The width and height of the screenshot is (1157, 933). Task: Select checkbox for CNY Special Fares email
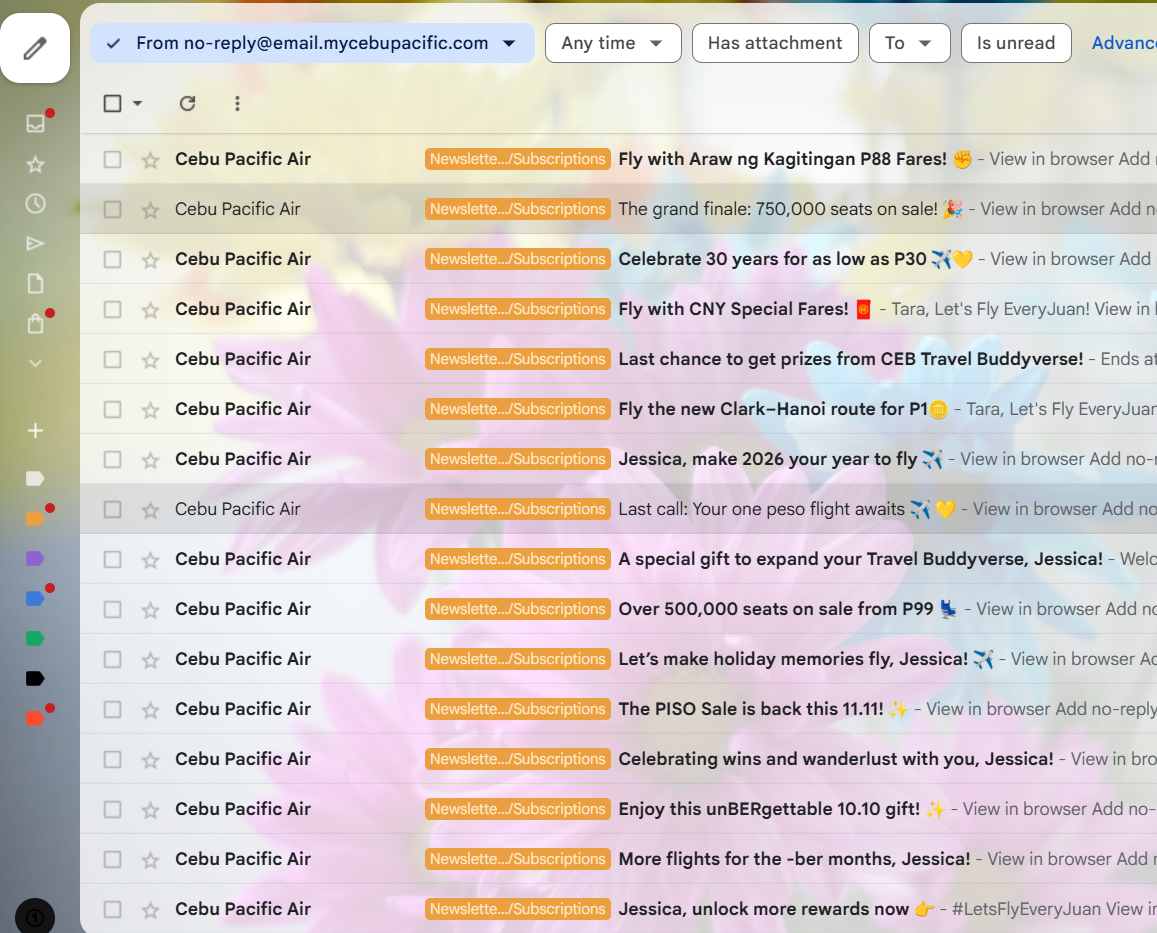(112, 309)
